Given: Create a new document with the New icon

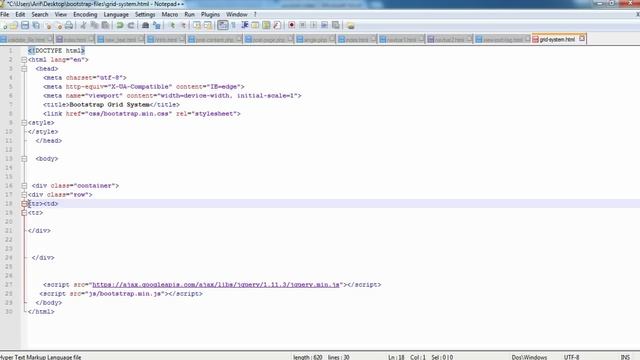Looking at the screenshot, I should click(x=4, y=25).
